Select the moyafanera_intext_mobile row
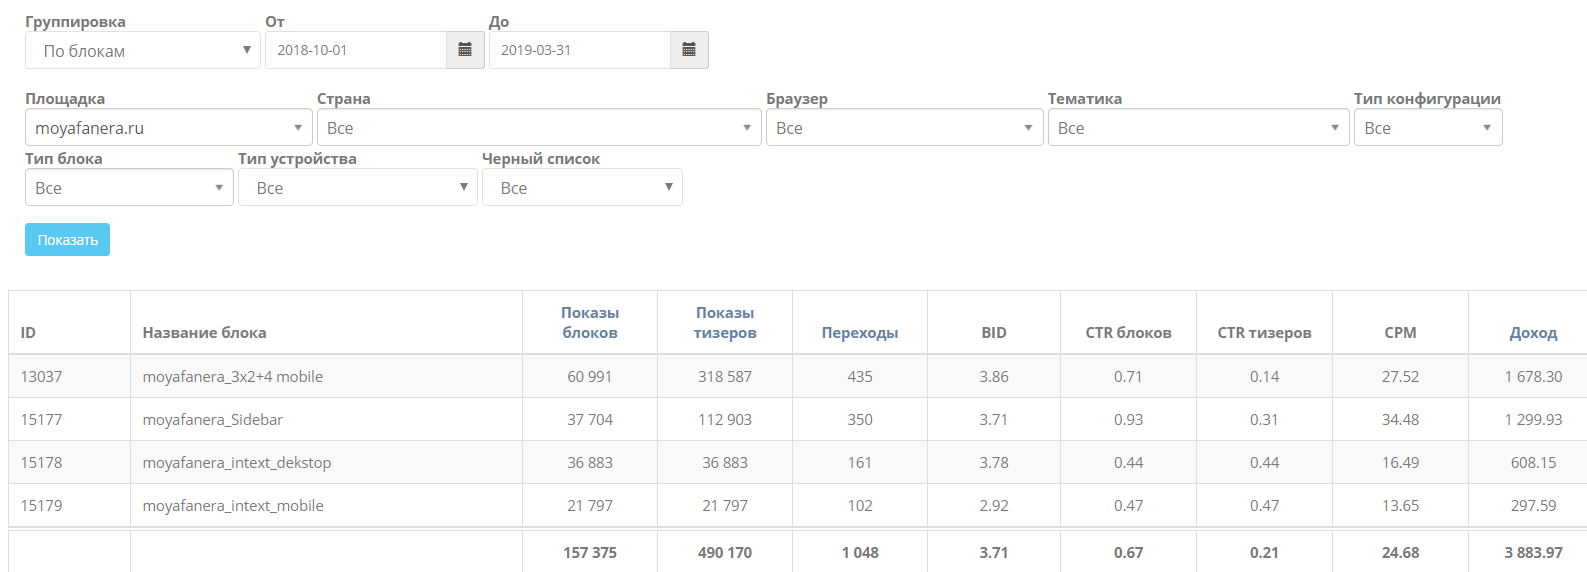Viewport: 1587px width, 572px height. [x=797, y=506]
